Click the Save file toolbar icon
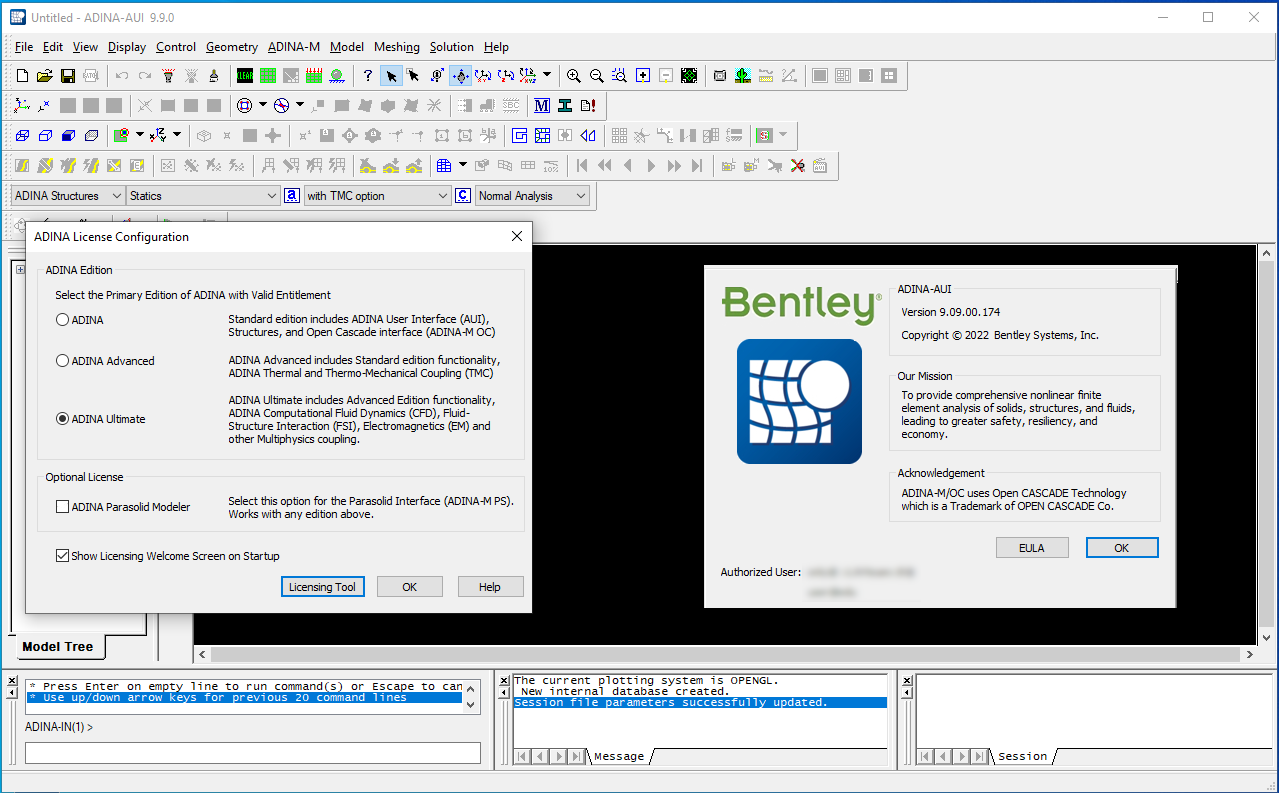Viewport: 1279px width, 793px height. click(x=68, y=76)
